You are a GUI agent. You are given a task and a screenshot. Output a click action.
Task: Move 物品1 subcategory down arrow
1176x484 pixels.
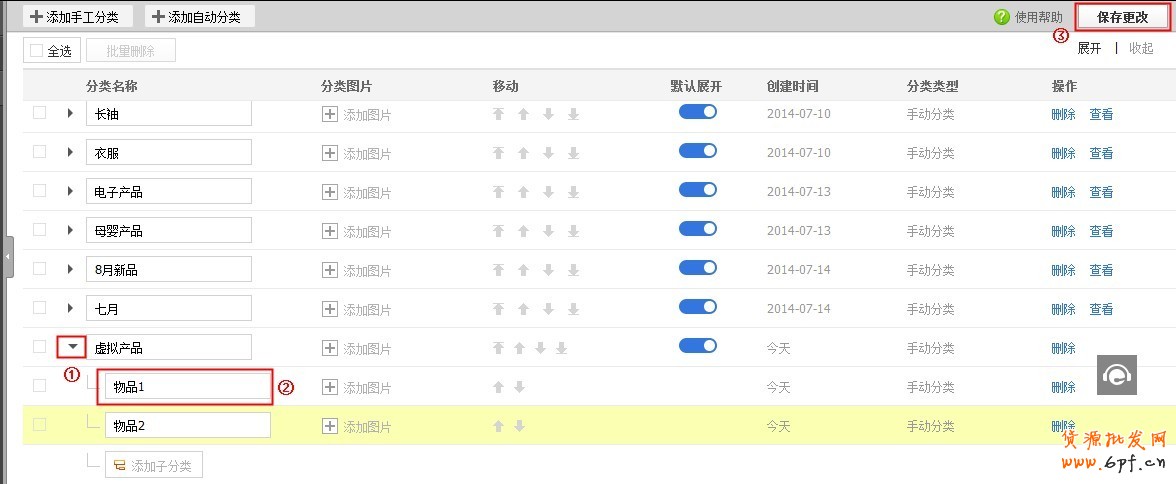click(519, 387)
